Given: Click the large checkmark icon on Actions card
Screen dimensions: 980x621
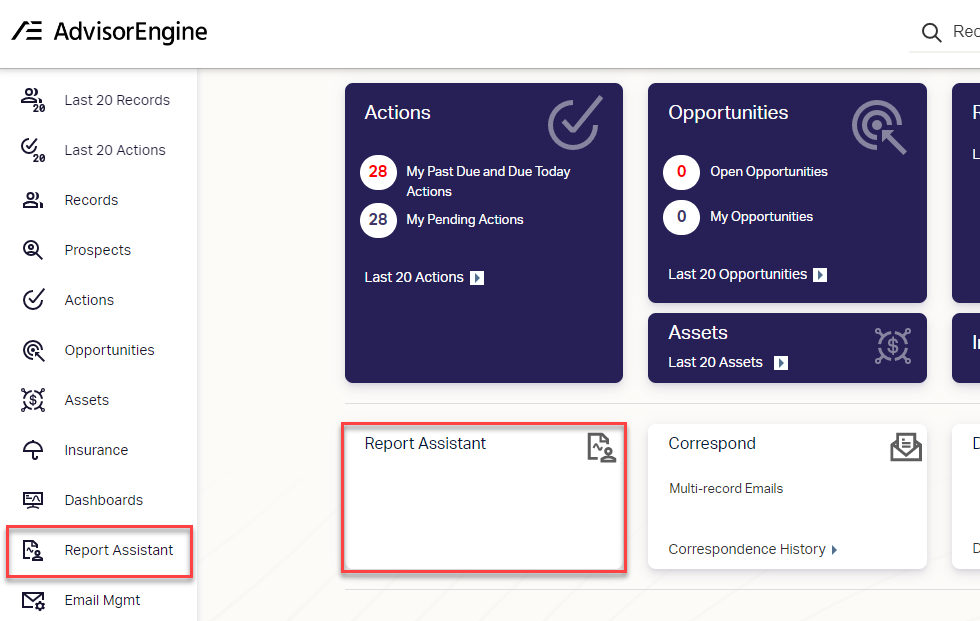Looking at the screenshot, I should [x=576, y=122].
